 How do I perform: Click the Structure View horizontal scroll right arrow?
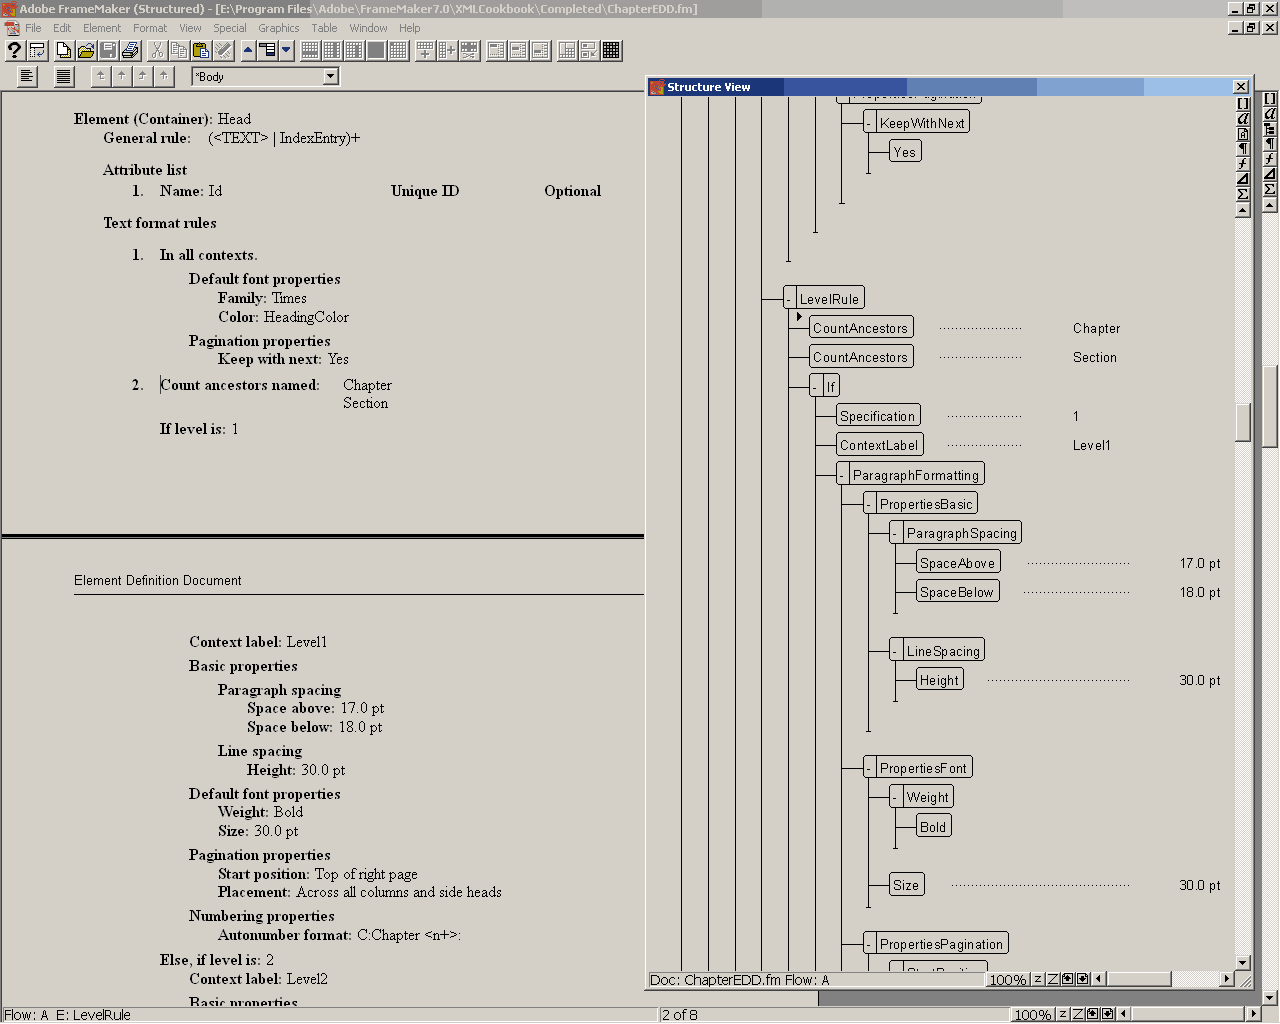click(1226, 979)
